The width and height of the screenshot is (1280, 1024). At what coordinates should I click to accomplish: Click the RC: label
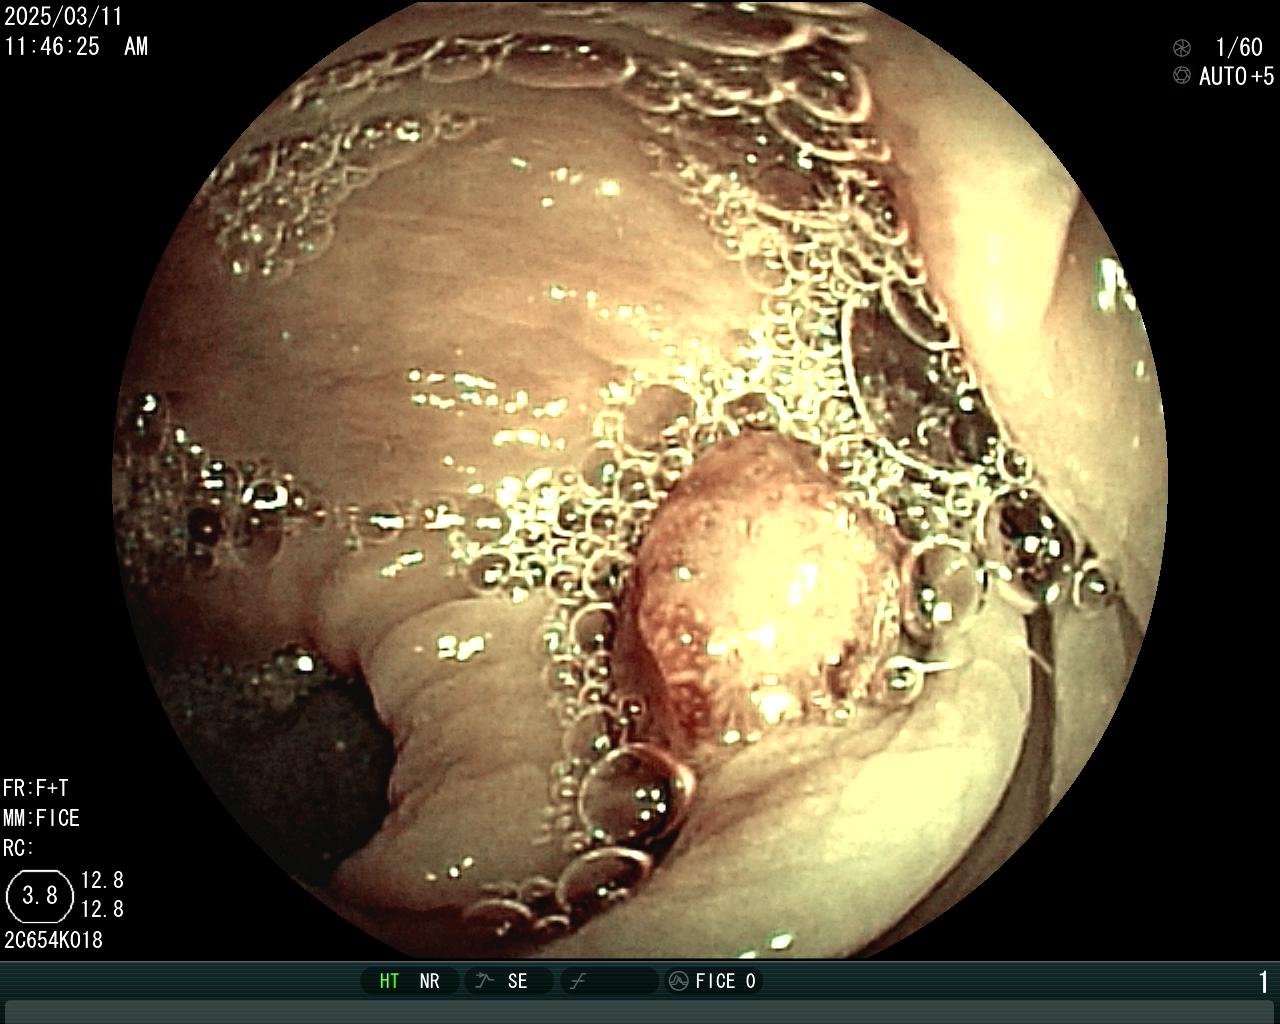click(18, 848)
